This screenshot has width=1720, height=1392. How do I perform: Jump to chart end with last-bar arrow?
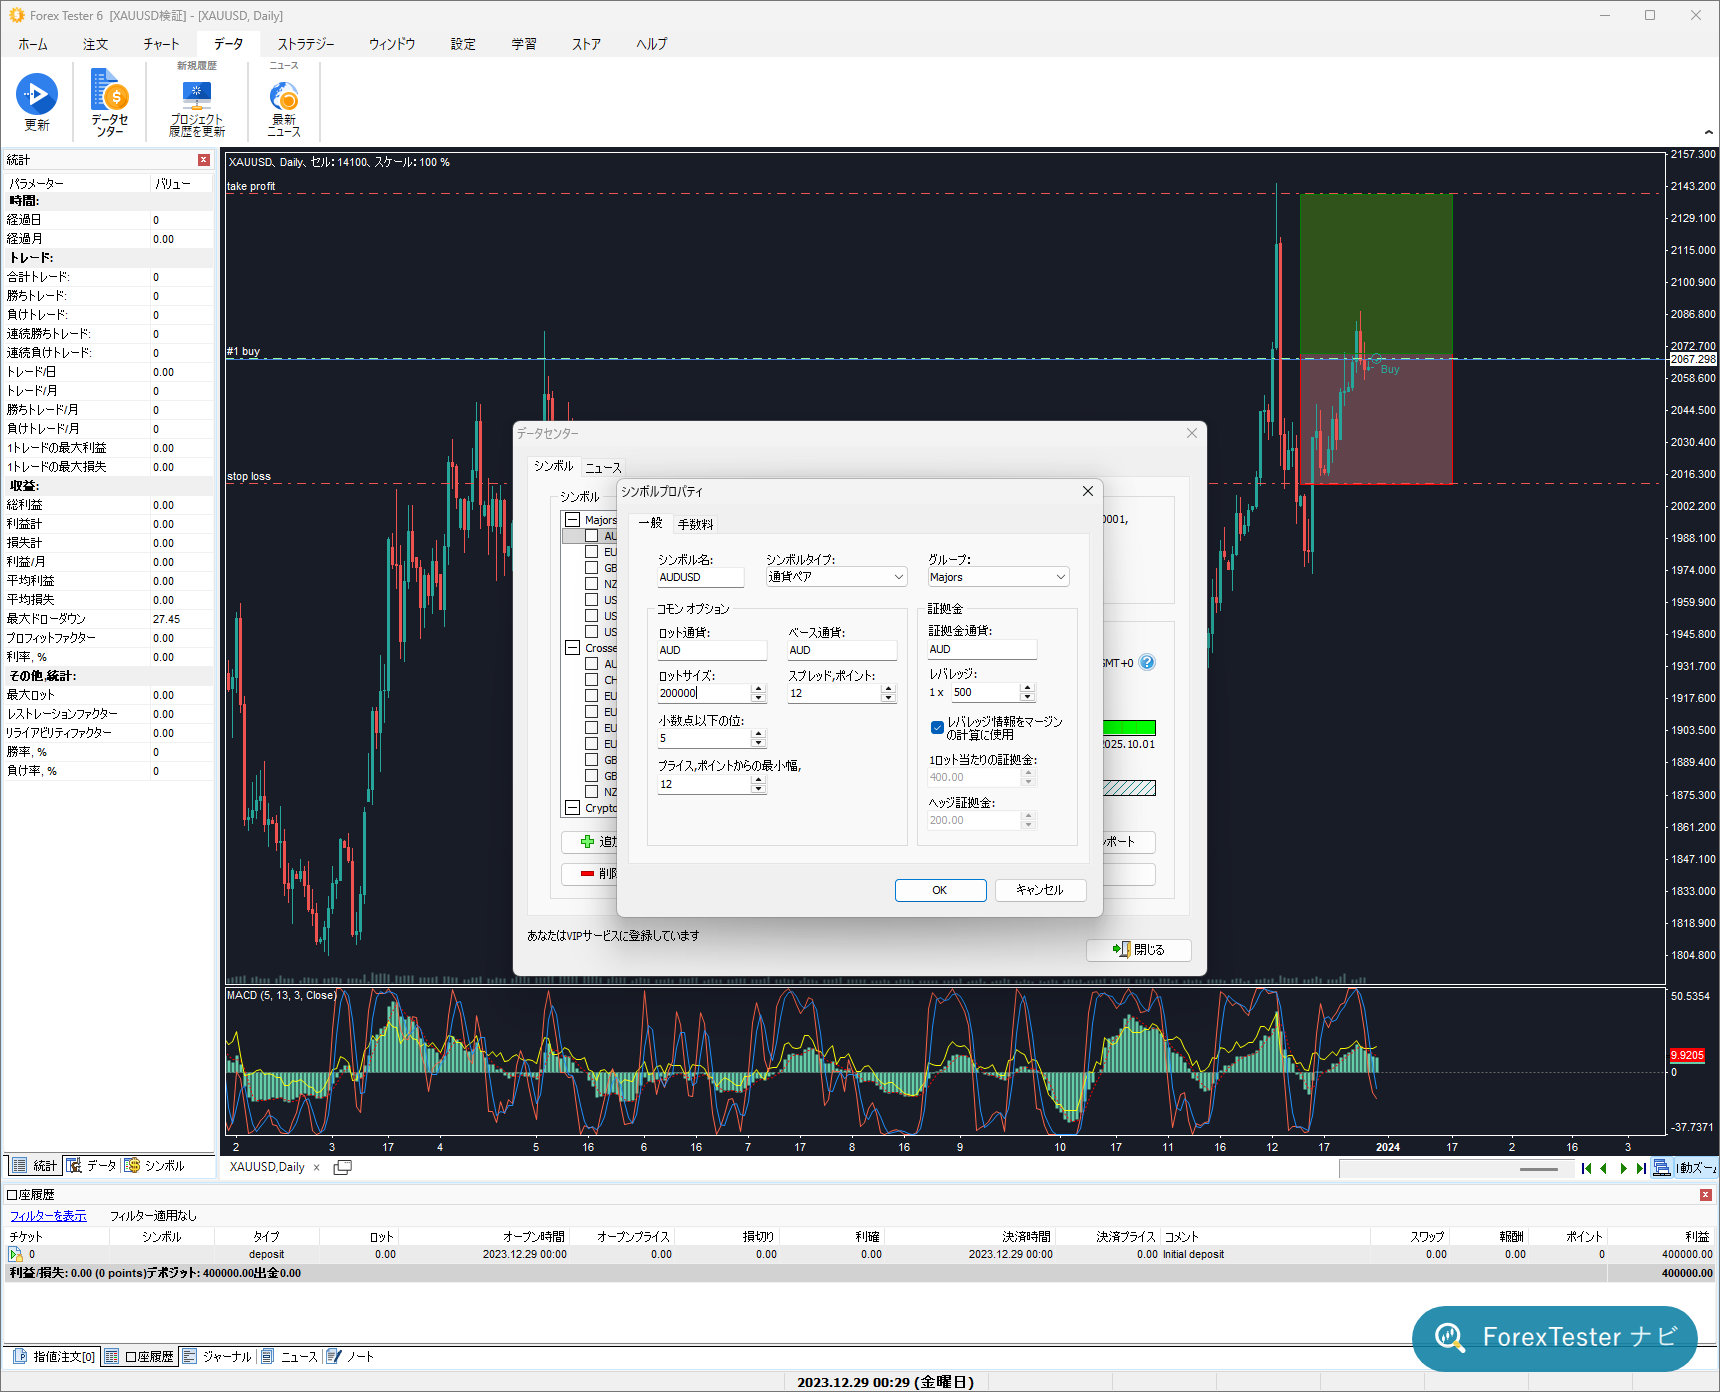(x=1641, y=1168)
